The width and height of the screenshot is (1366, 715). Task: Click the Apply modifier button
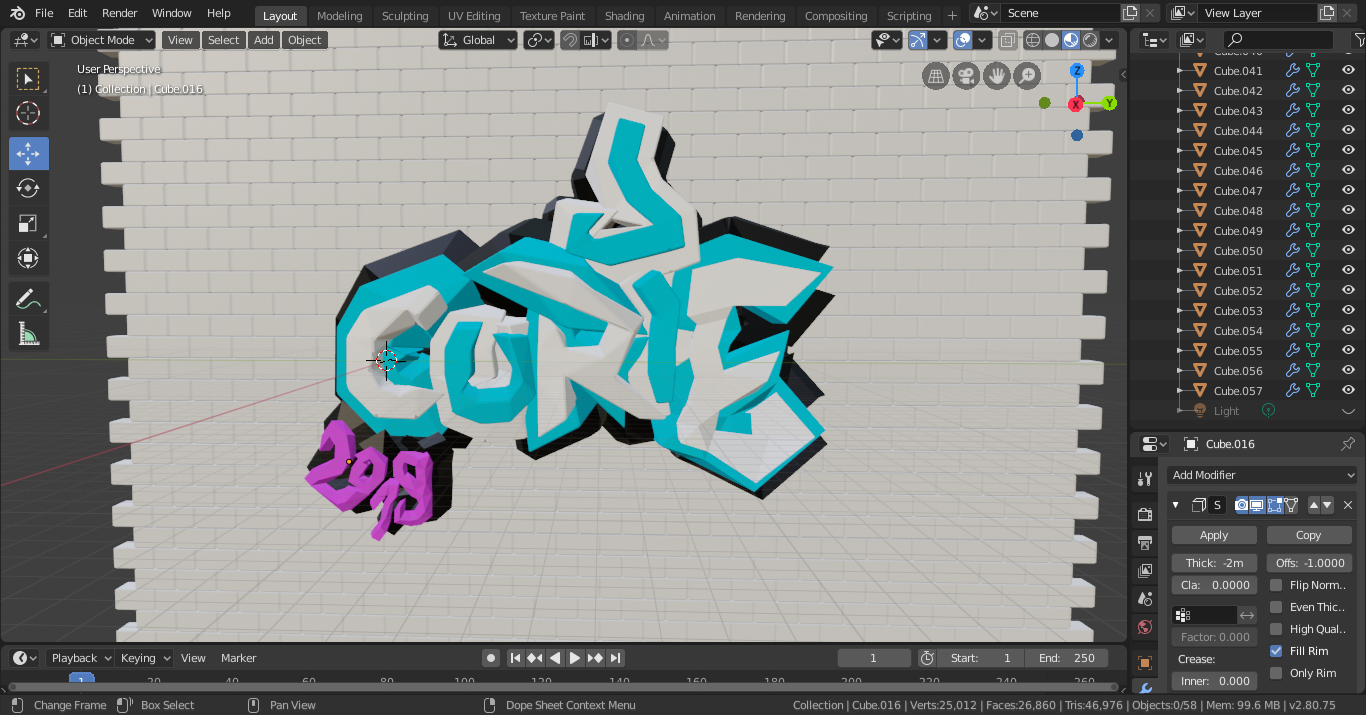click(1213, 535)
